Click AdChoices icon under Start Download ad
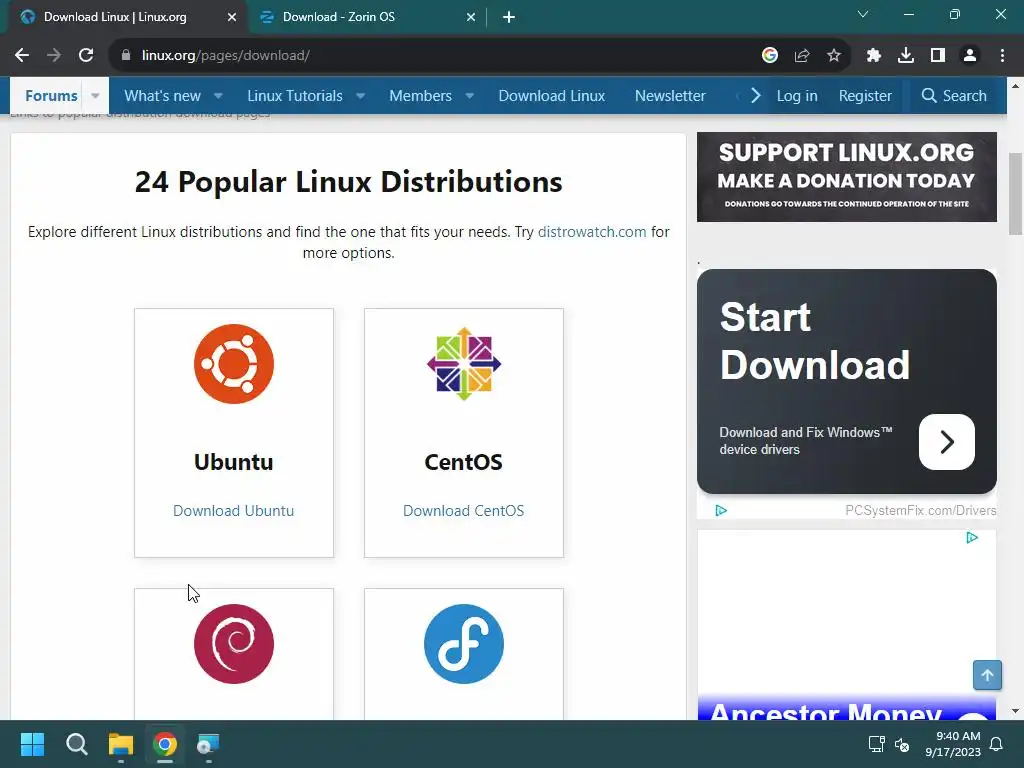The image size is (1024, 768). [x=721, y=511]
